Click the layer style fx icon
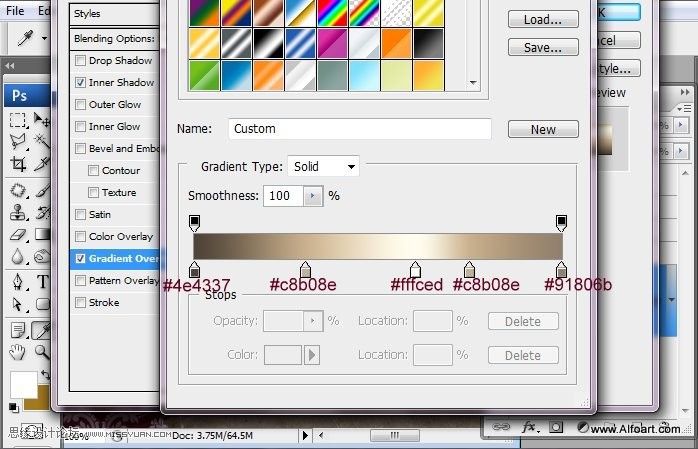Viewport: 698px width, 449px height. pos(529,427)
